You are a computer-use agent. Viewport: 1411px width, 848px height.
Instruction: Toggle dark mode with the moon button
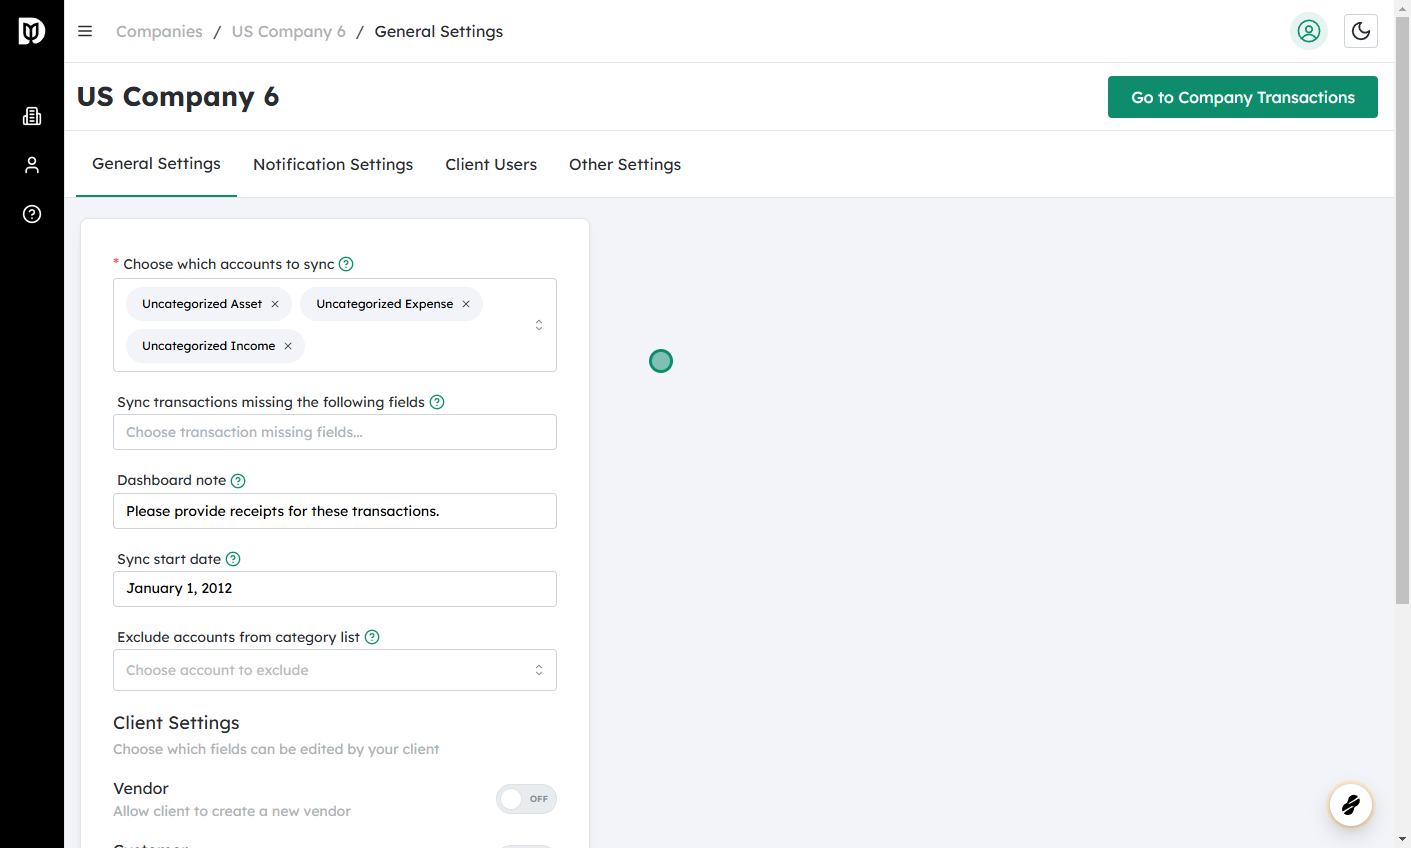[1360, 31]
